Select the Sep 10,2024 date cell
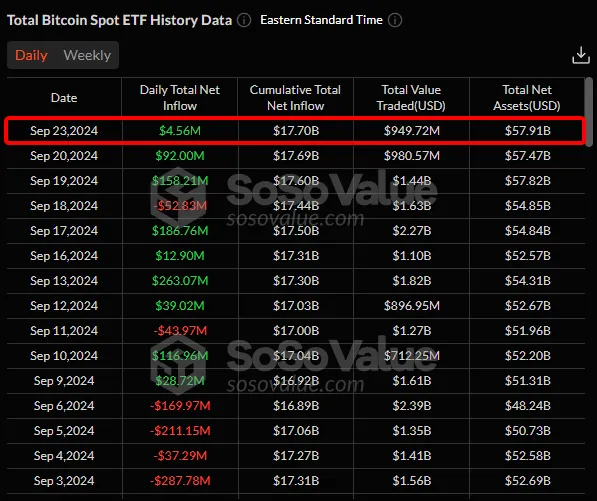597x501 pixels. coord(64,356)
